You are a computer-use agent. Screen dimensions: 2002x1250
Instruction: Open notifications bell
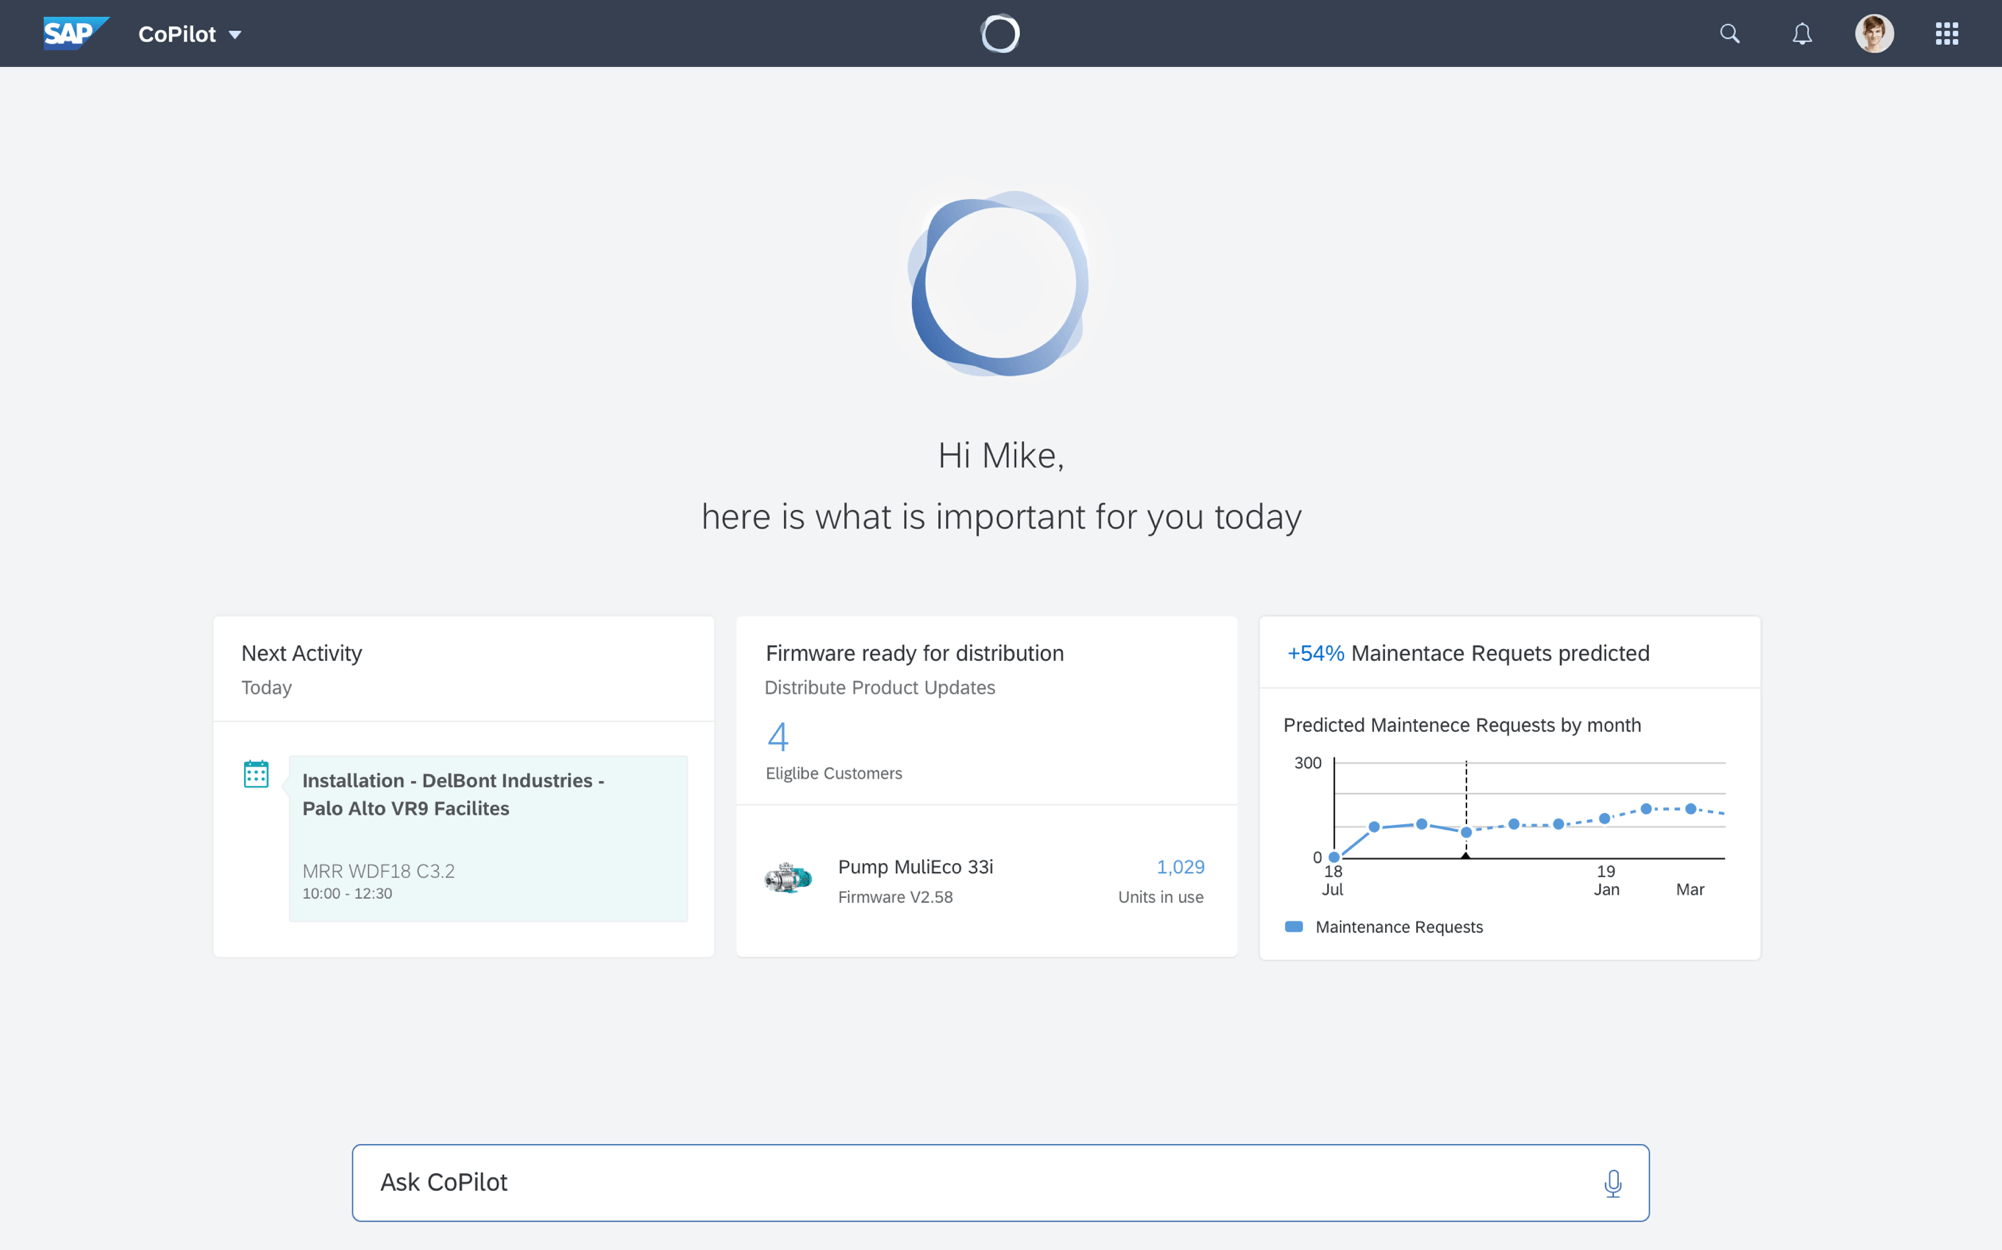[x=1801, y=34]
